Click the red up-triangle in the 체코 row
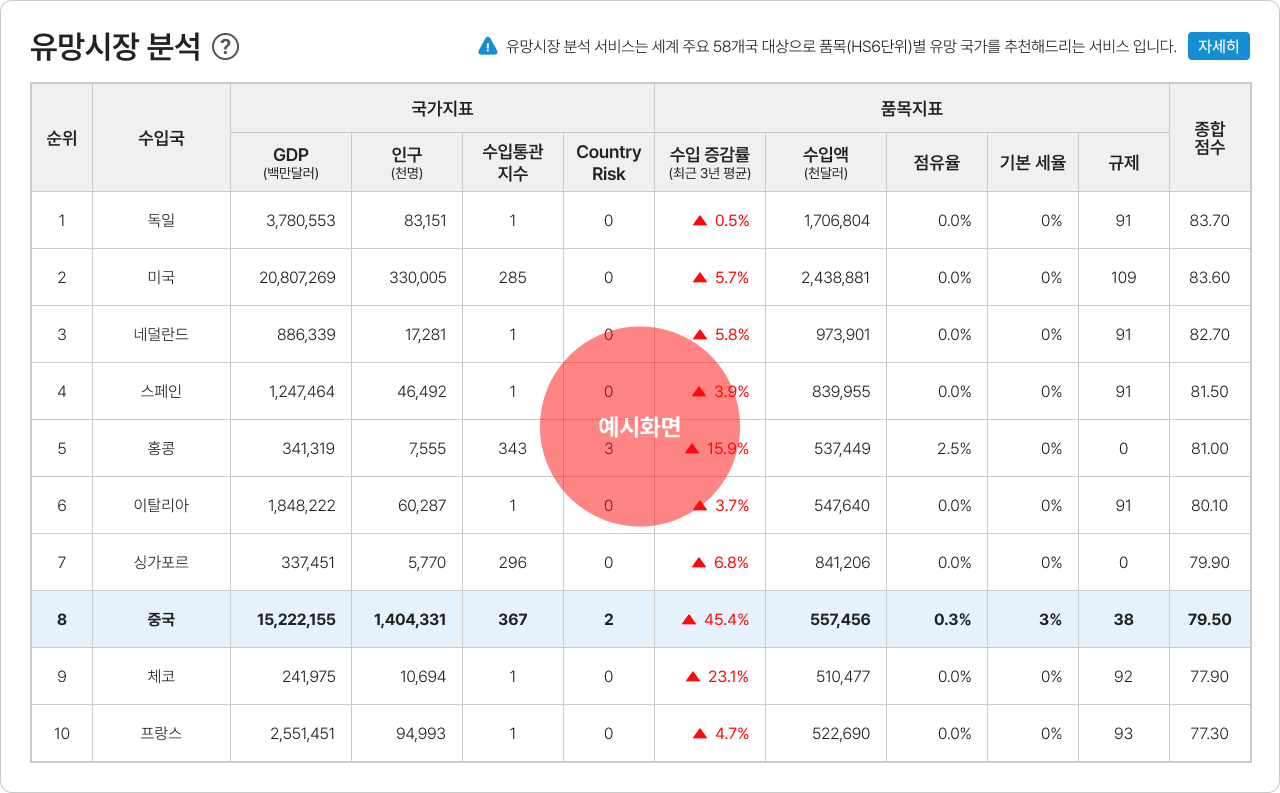 pyautogui.click(x=692, y=676)
